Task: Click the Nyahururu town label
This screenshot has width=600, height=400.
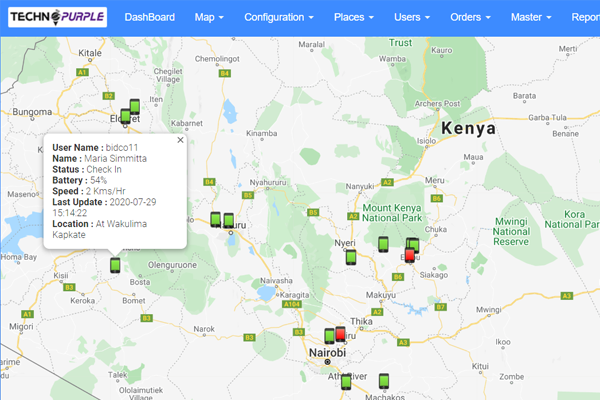Action: pos(268,183)
